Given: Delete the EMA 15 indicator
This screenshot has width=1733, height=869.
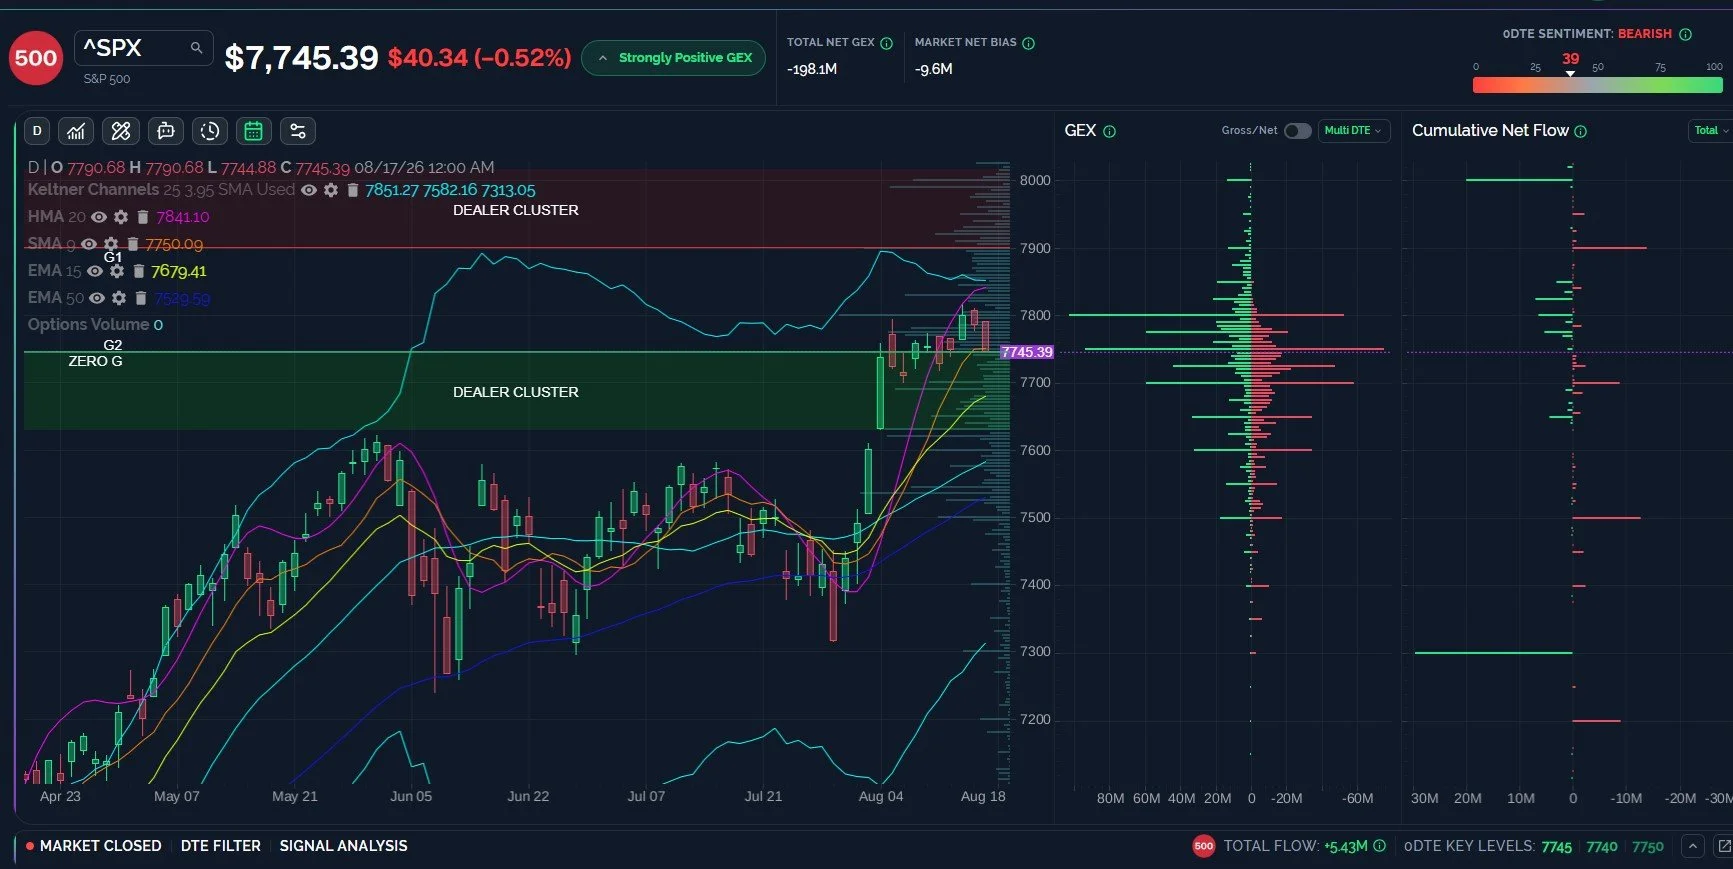Looking at the screenshot, I should (x=139, y=271).
